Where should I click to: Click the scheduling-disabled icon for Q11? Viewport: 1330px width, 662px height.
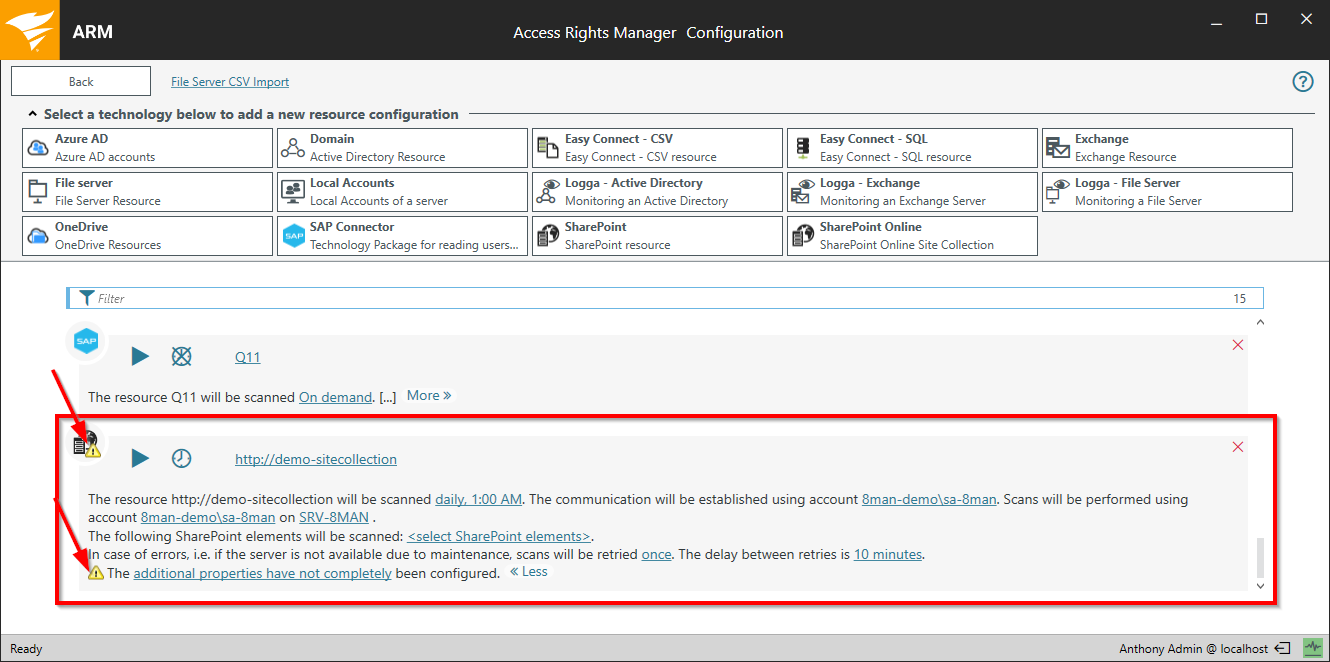point(181,356)
